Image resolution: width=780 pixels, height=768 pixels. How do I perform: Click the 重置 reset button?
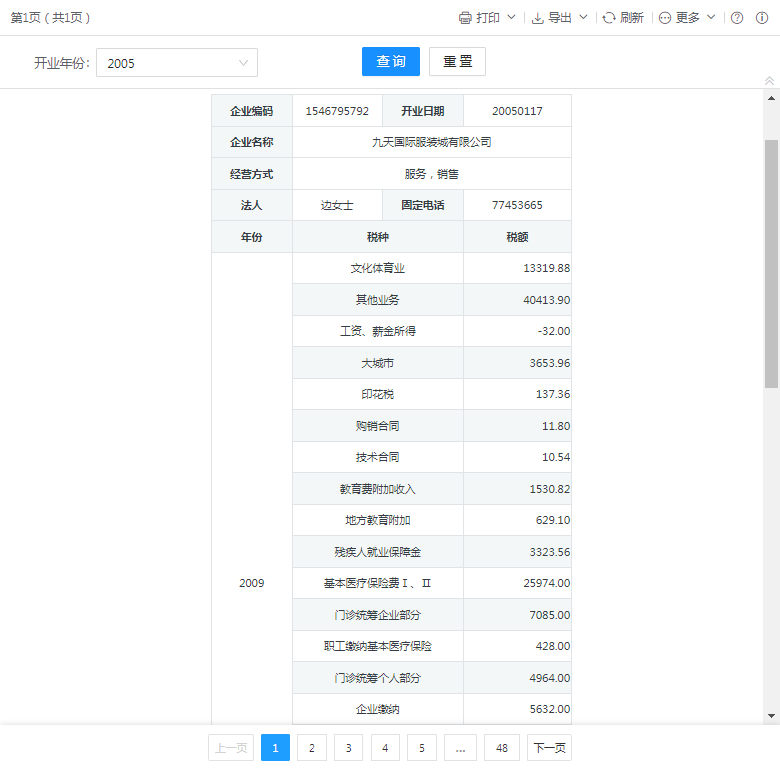[457, 62]
